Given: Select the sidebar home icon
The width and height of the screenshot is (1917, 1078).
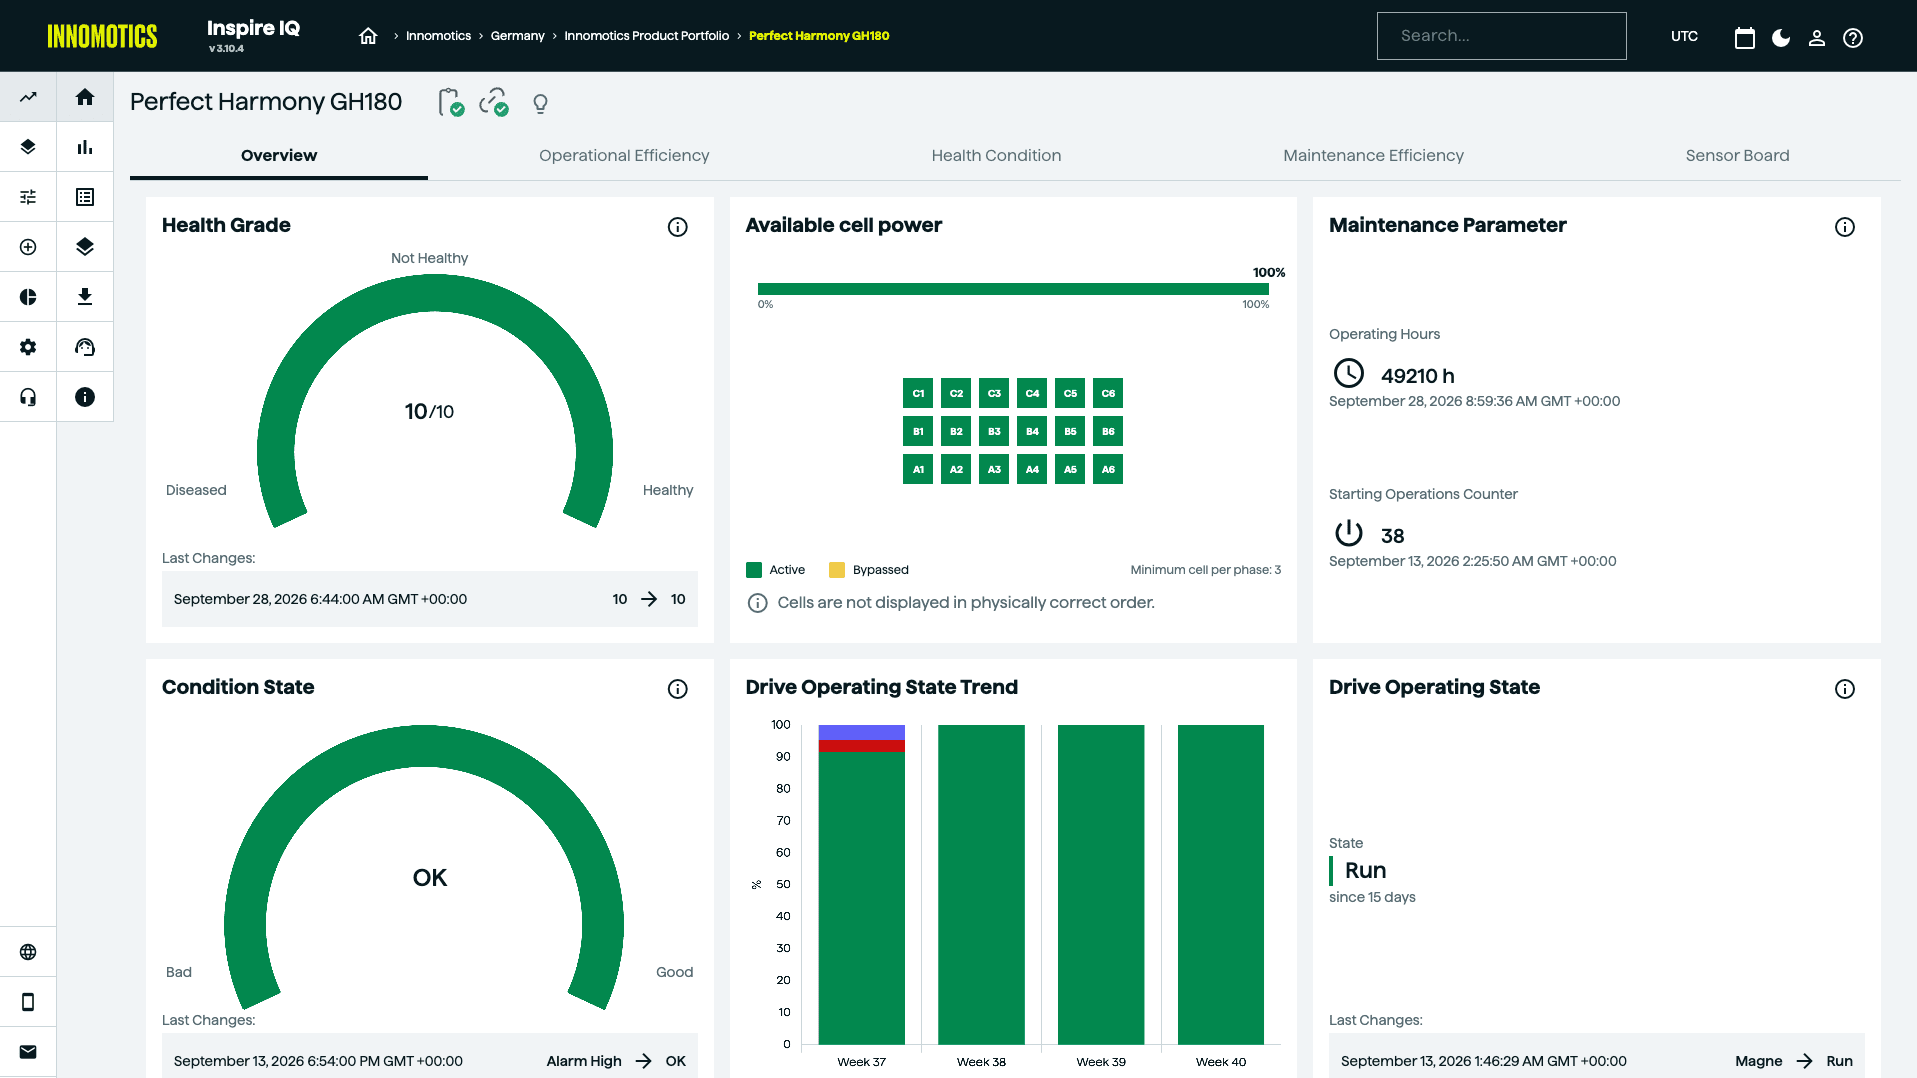Looking at the screenshot, I should click(85, 97).
